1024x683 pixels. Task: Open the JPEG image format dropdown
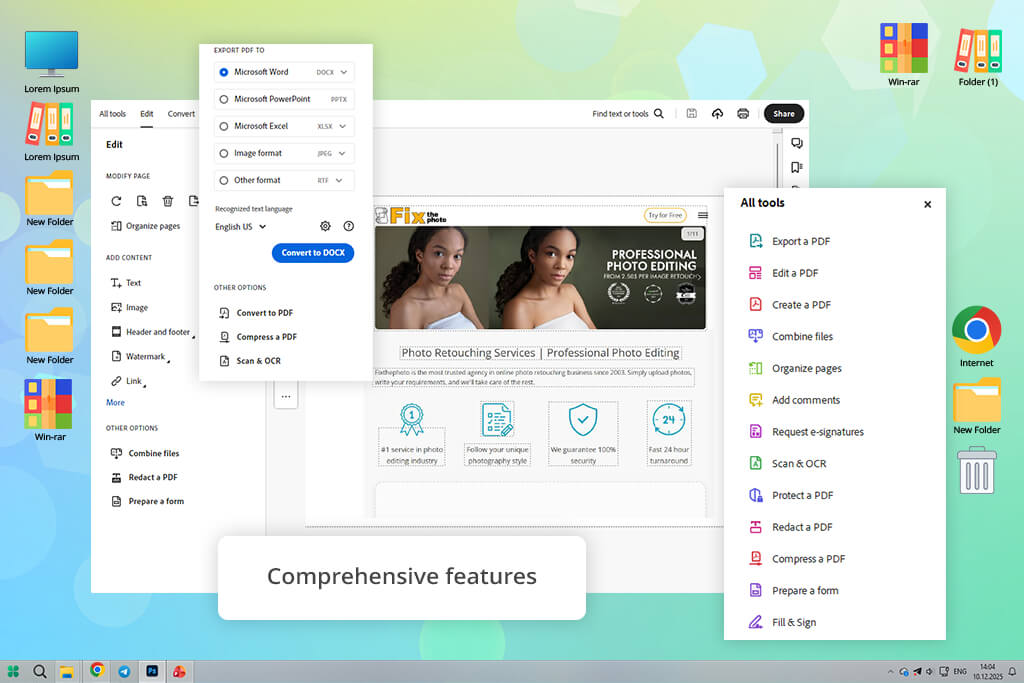[342, 153]
